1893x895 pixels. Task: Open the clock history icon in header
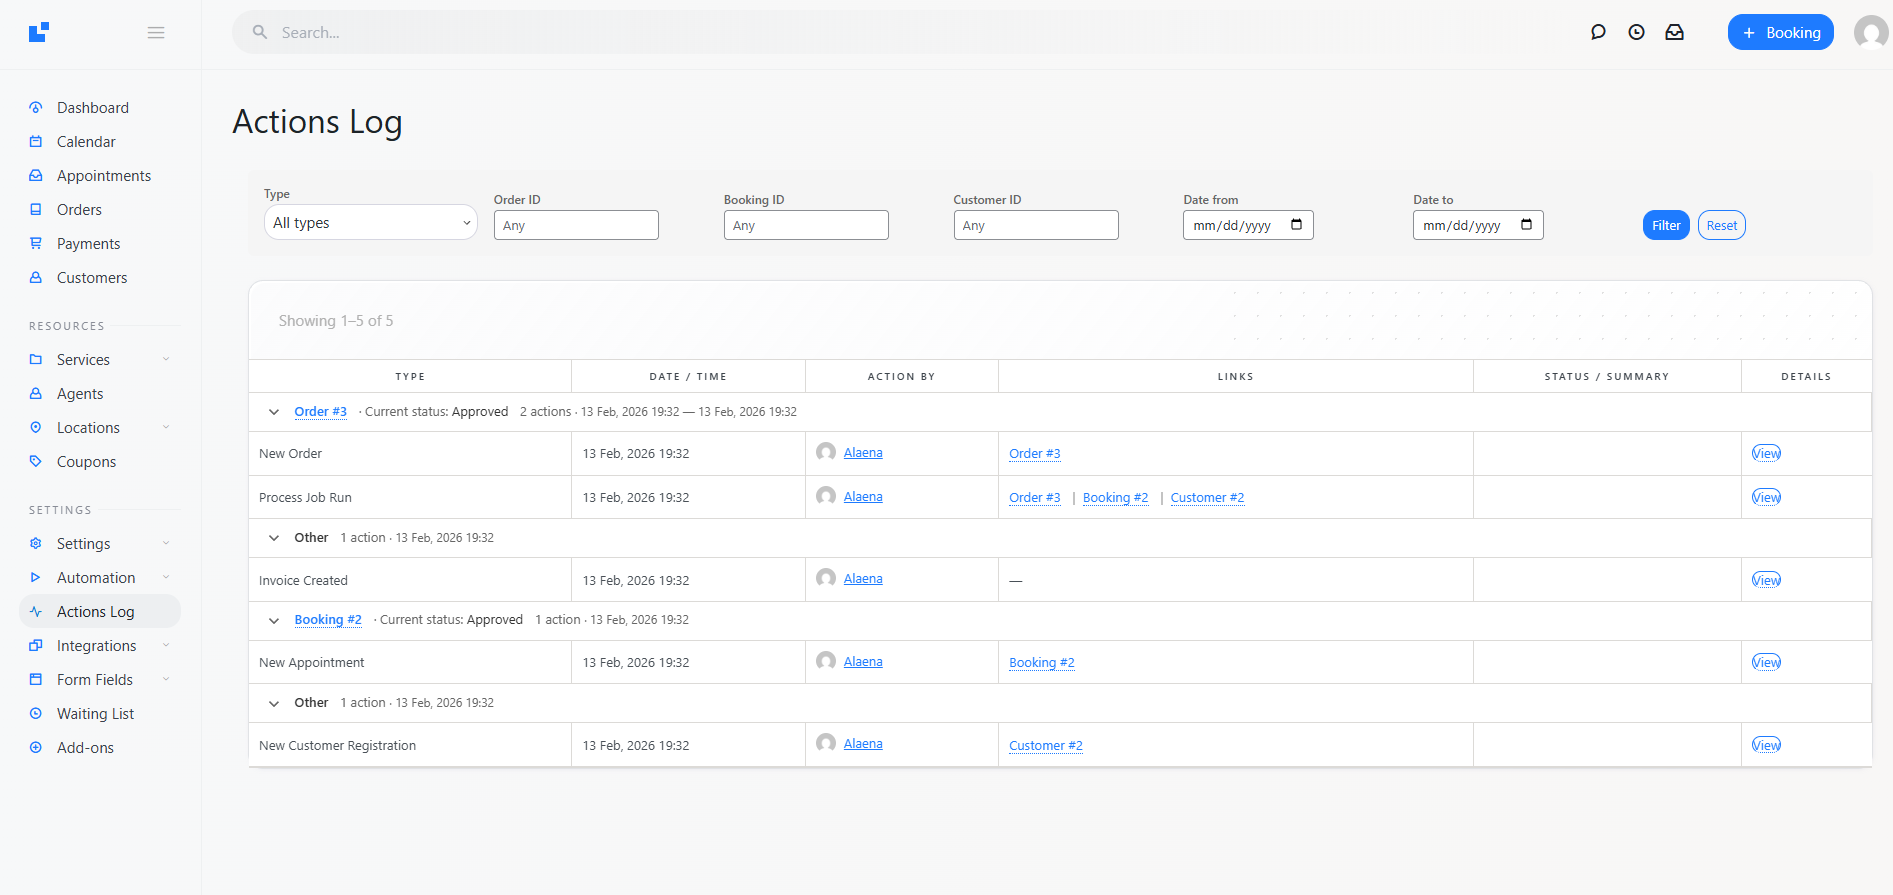point(1636,32)
